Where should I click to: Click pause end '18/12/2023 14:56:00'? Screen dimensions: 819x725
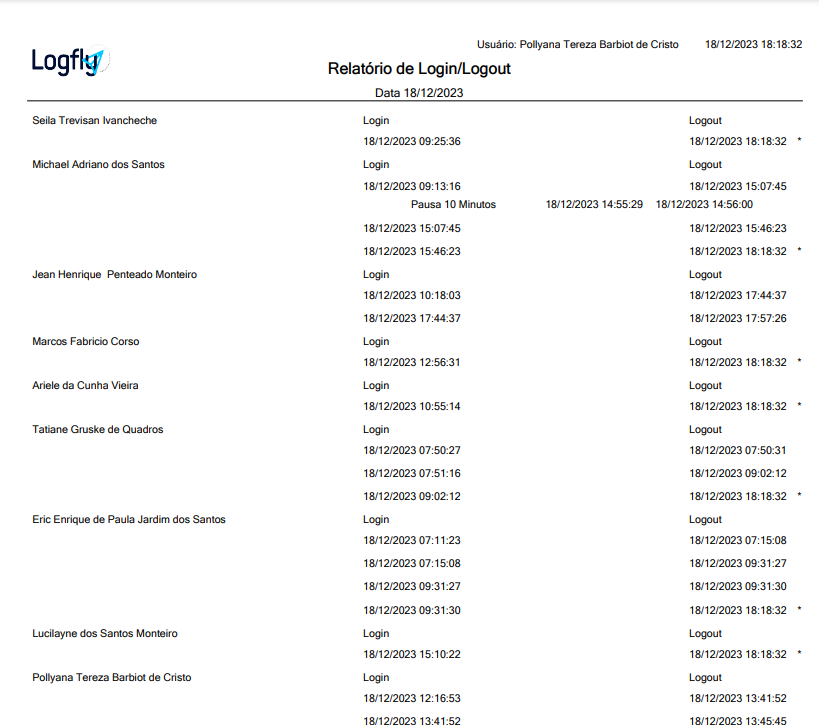704,205
